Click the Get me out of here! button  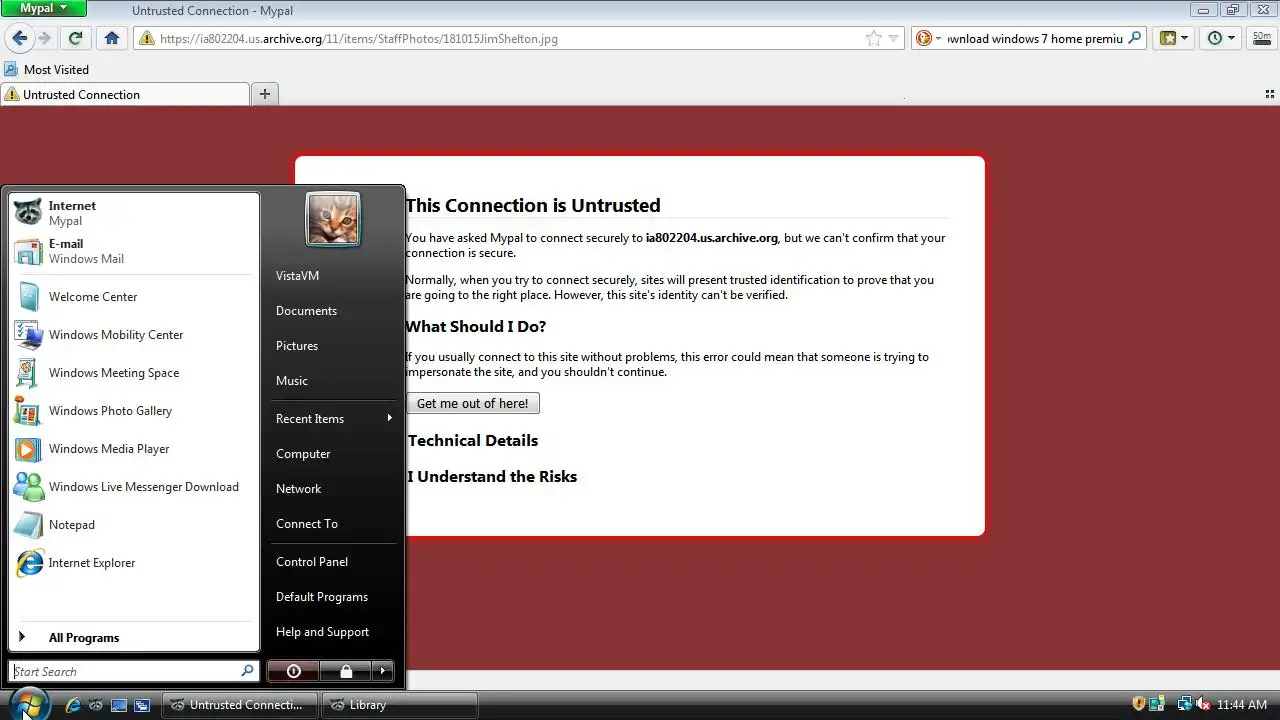pos(473,403)
